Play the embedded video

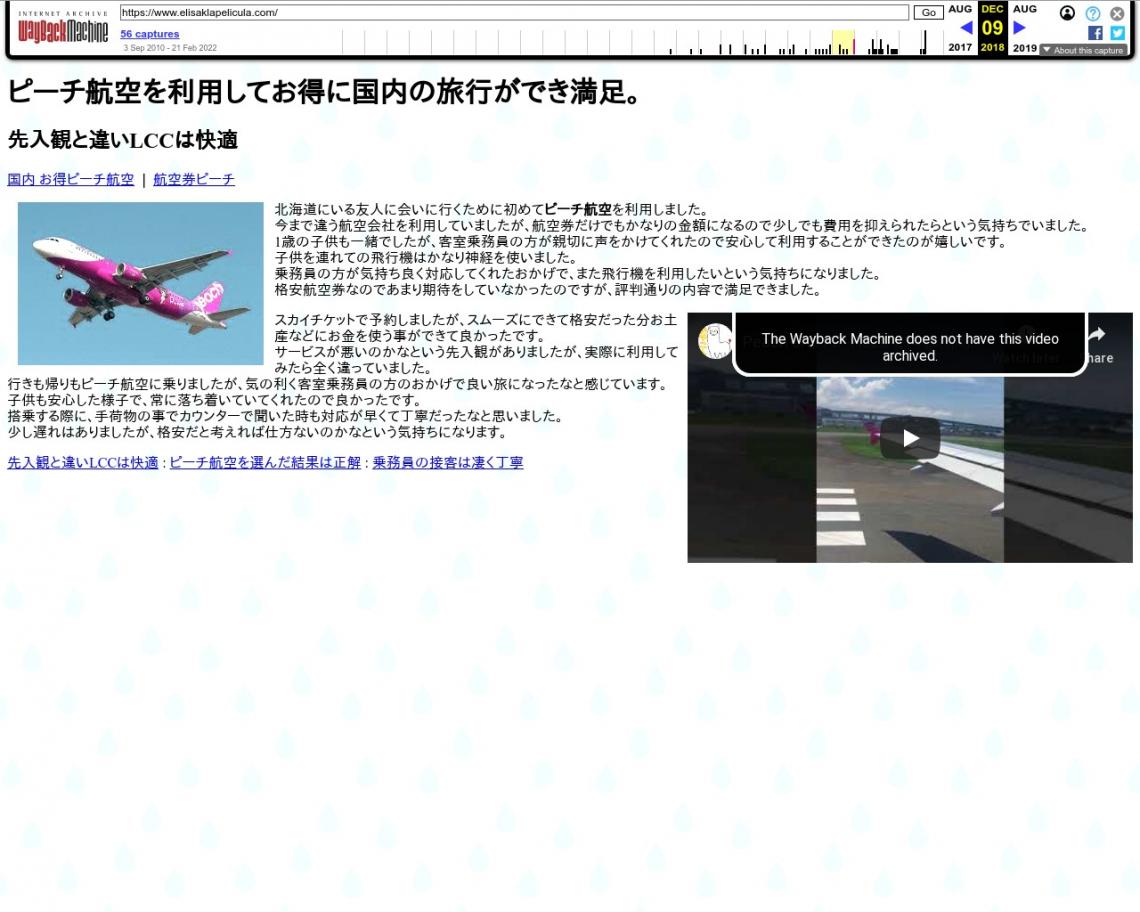point(910,438)
